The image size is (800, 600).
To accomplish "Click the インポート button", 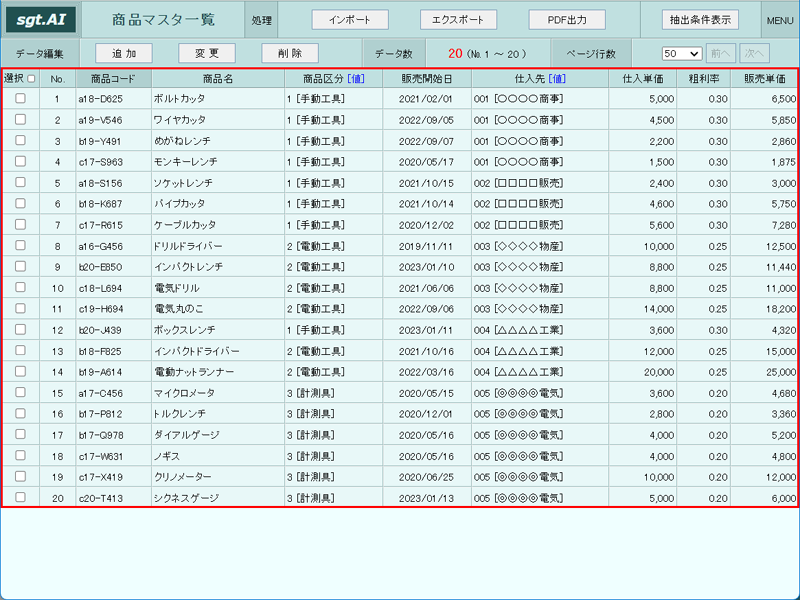I will pos(350,20).
